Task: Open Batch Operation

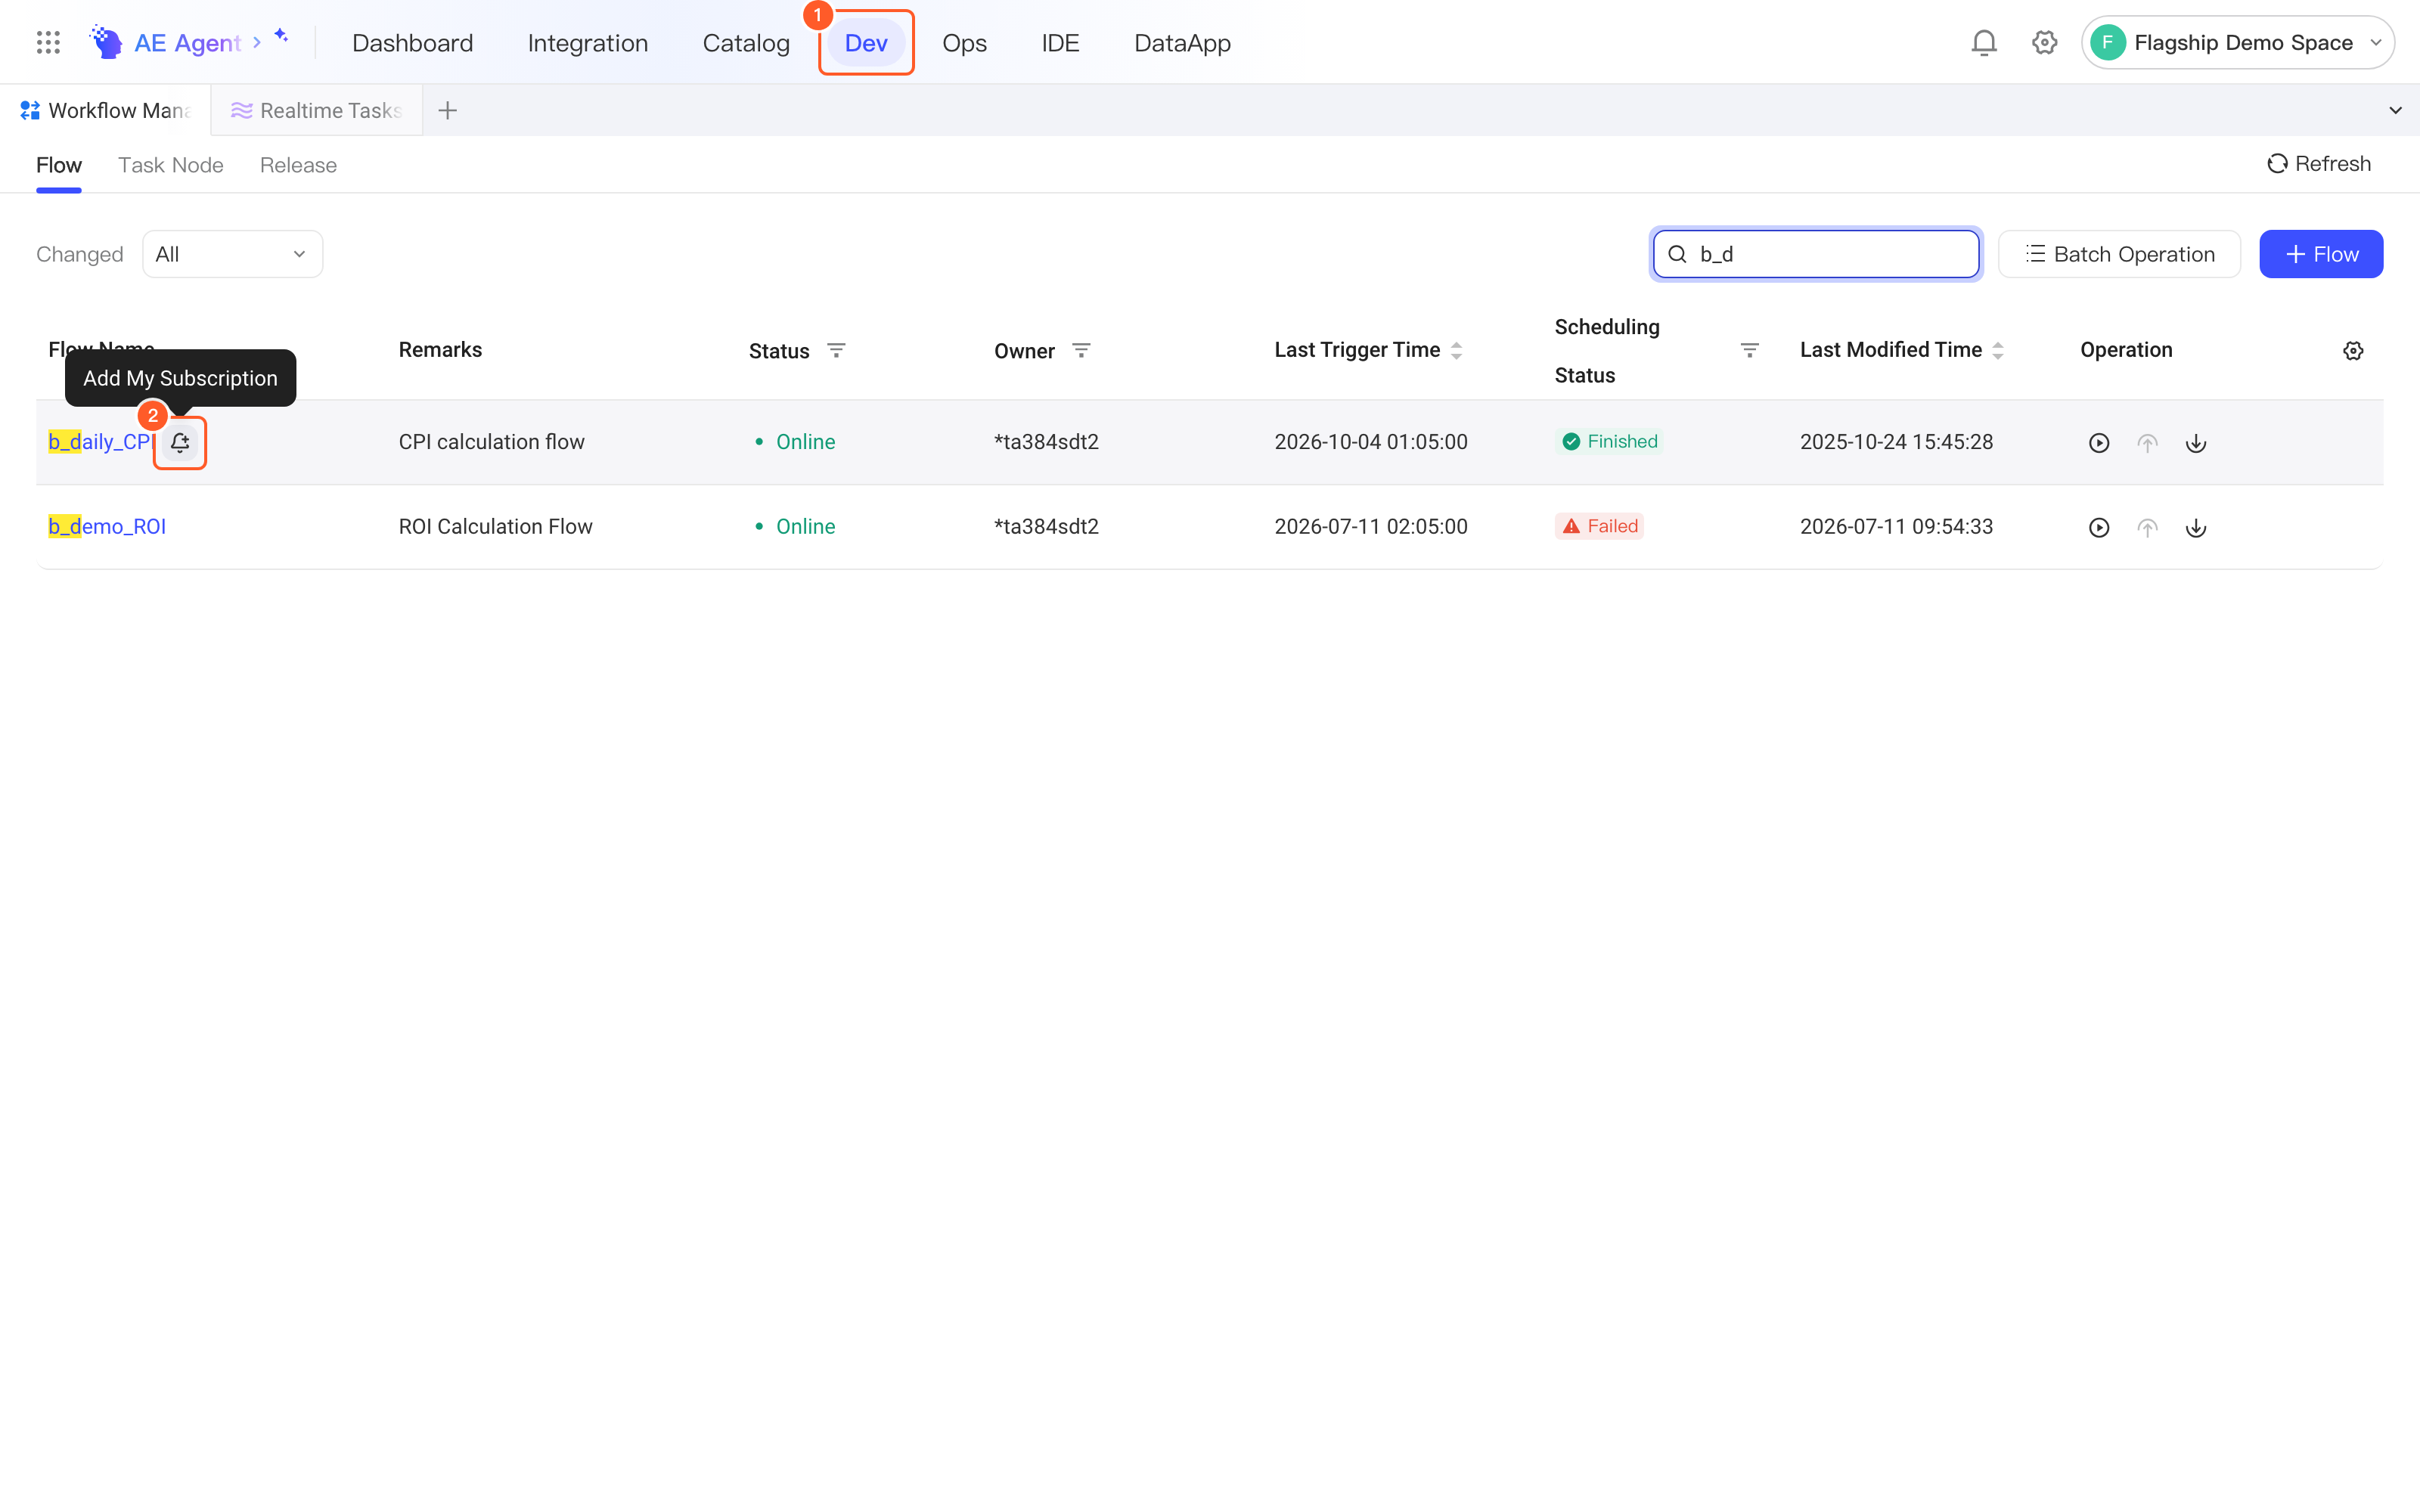Action: [2119, 254]
